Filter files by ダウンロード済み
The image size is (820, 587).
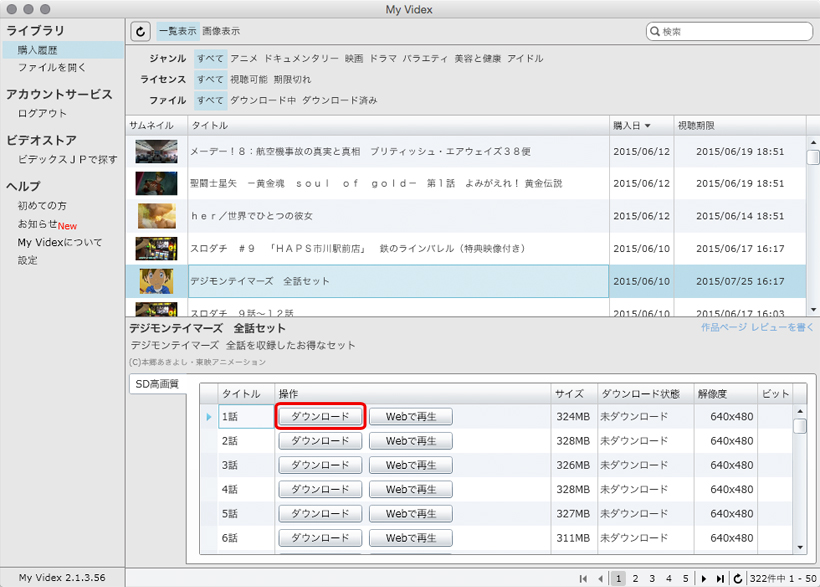(x=339, y=100)
